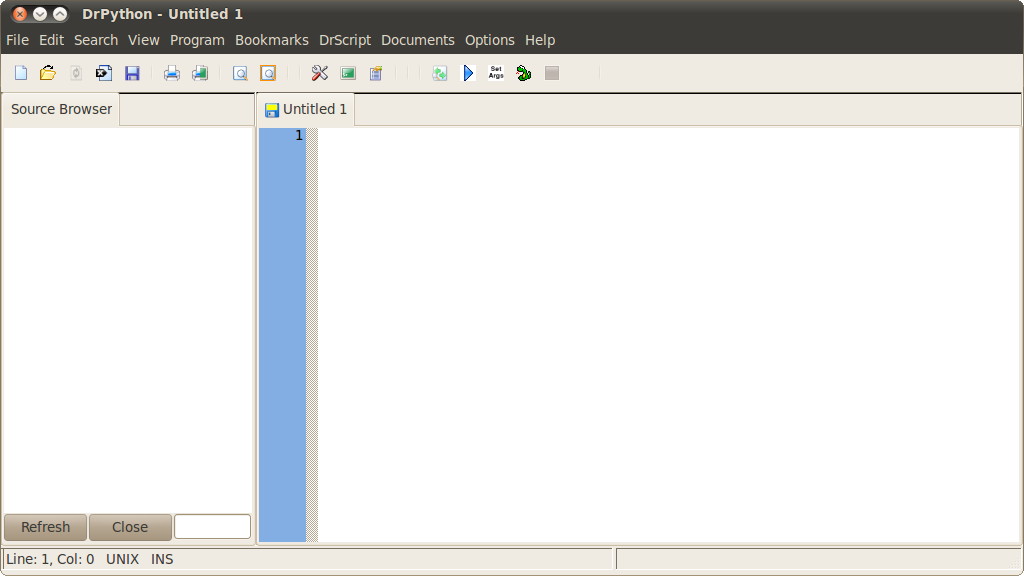Save the file with the floppy icon
This screenshot has height=576, width=1024.
point(133,73)
